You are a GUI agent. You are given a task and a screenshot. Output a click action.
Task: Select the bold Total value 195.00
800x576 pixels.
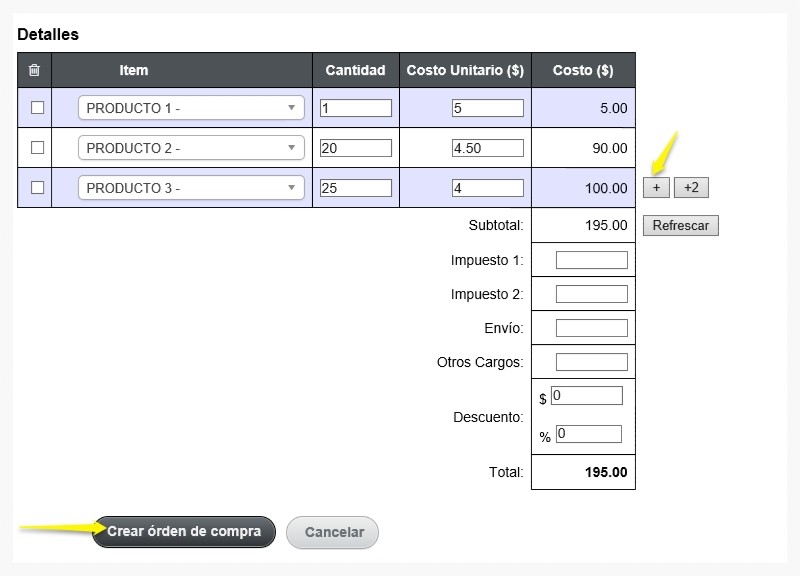pos(606,472)
